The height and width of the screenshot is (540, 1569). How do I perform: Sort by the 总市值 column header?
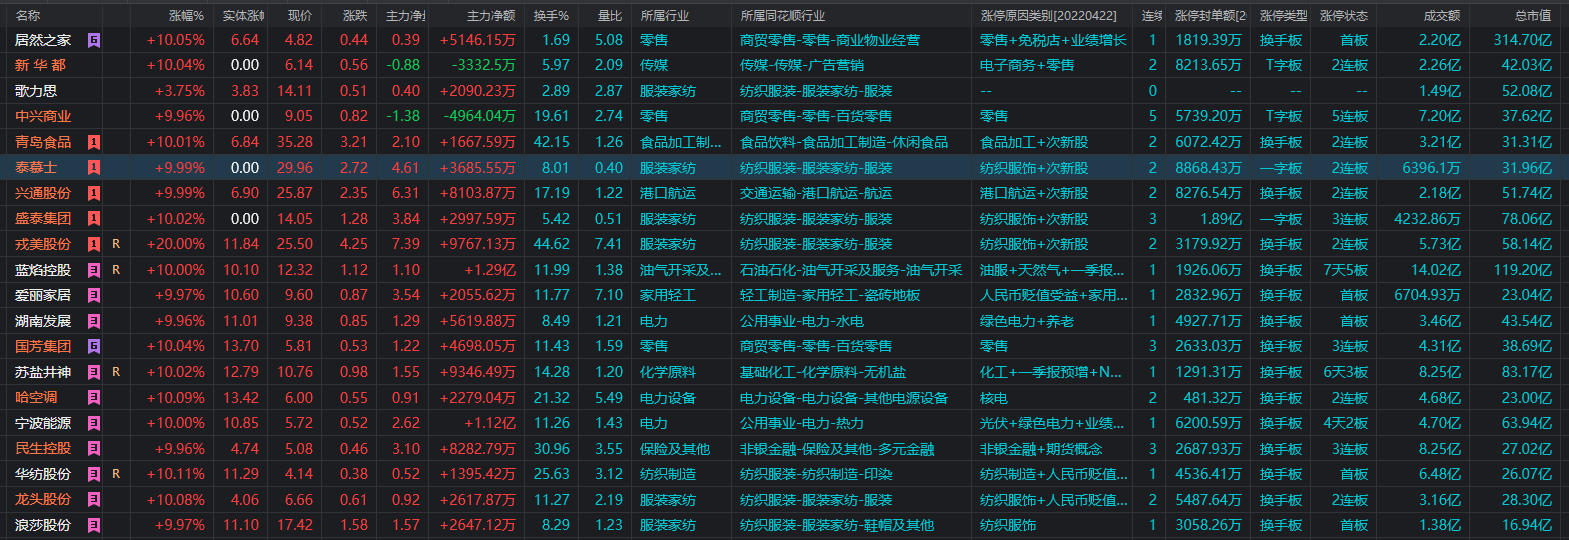click(1533, 15)
